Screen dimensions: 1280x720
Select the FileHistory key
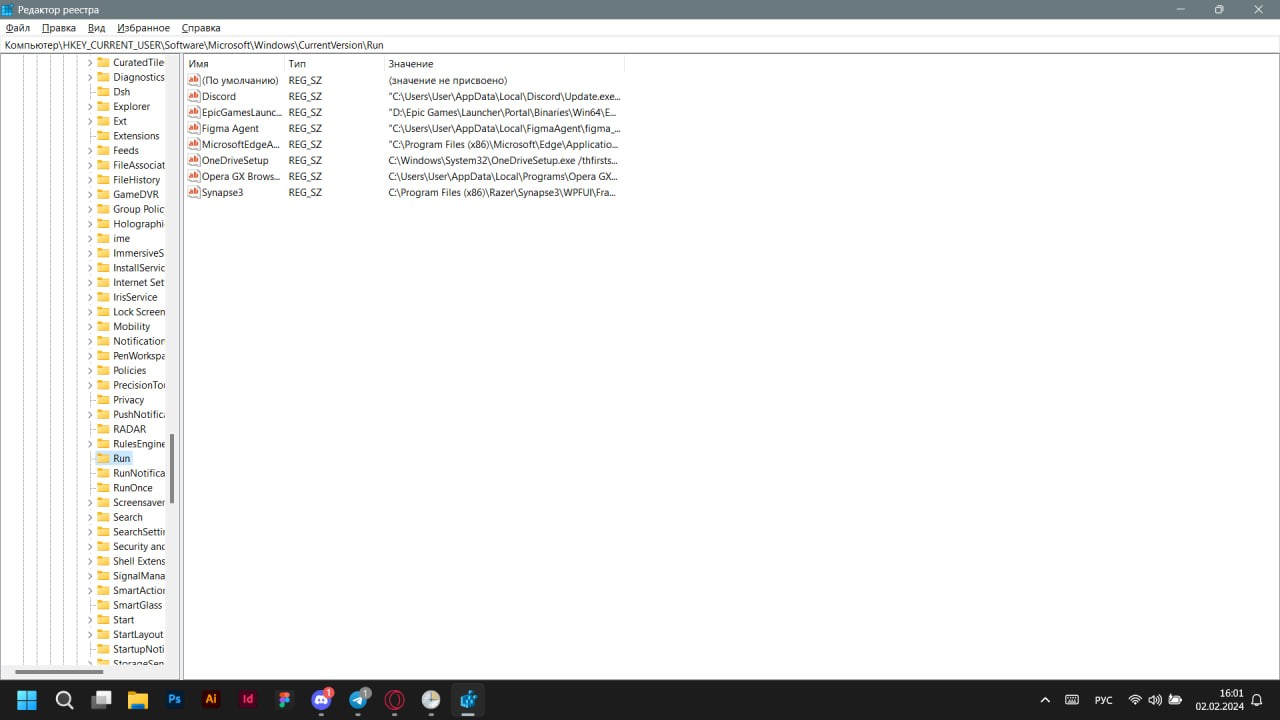click(x=136, y=180)
